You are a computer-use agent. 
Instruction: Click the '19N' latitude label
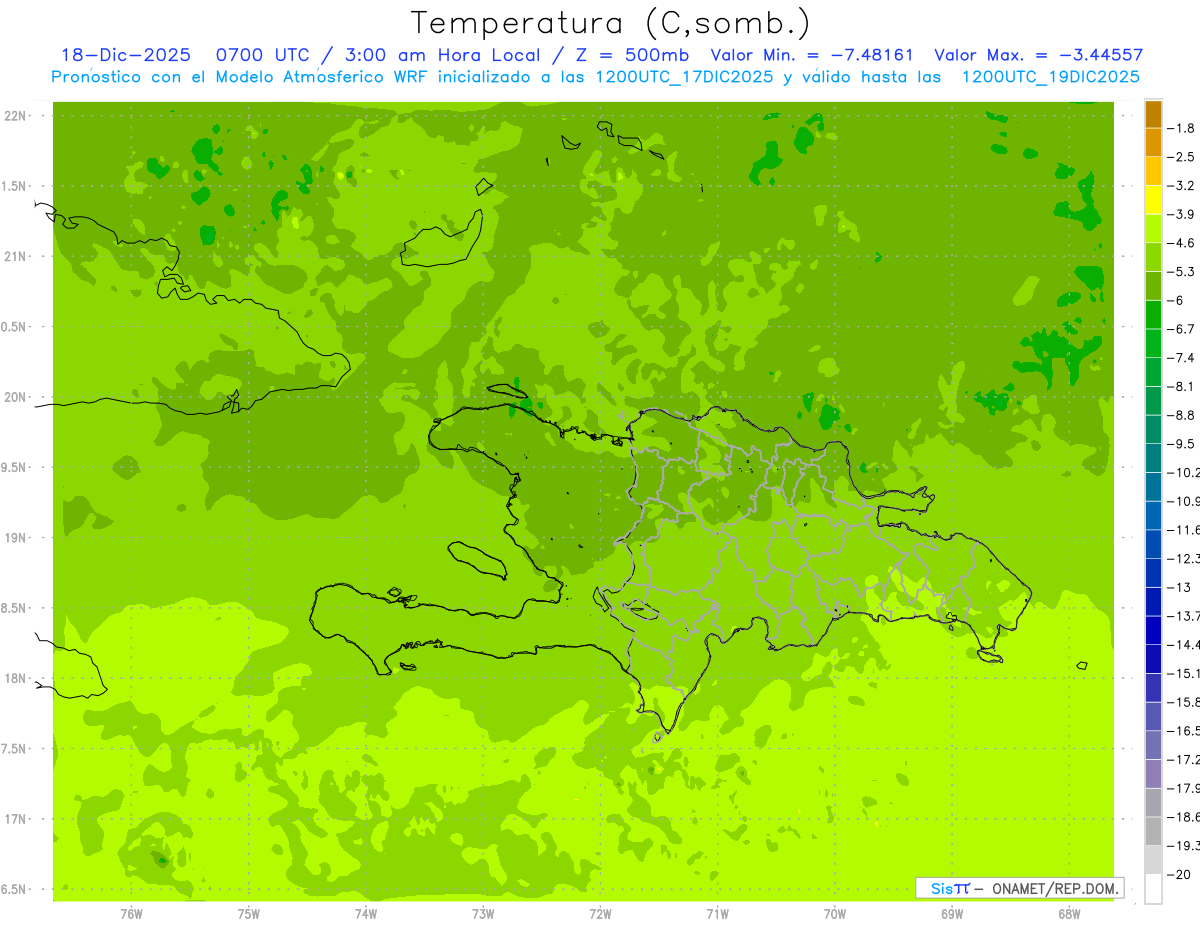pos(17,538)
